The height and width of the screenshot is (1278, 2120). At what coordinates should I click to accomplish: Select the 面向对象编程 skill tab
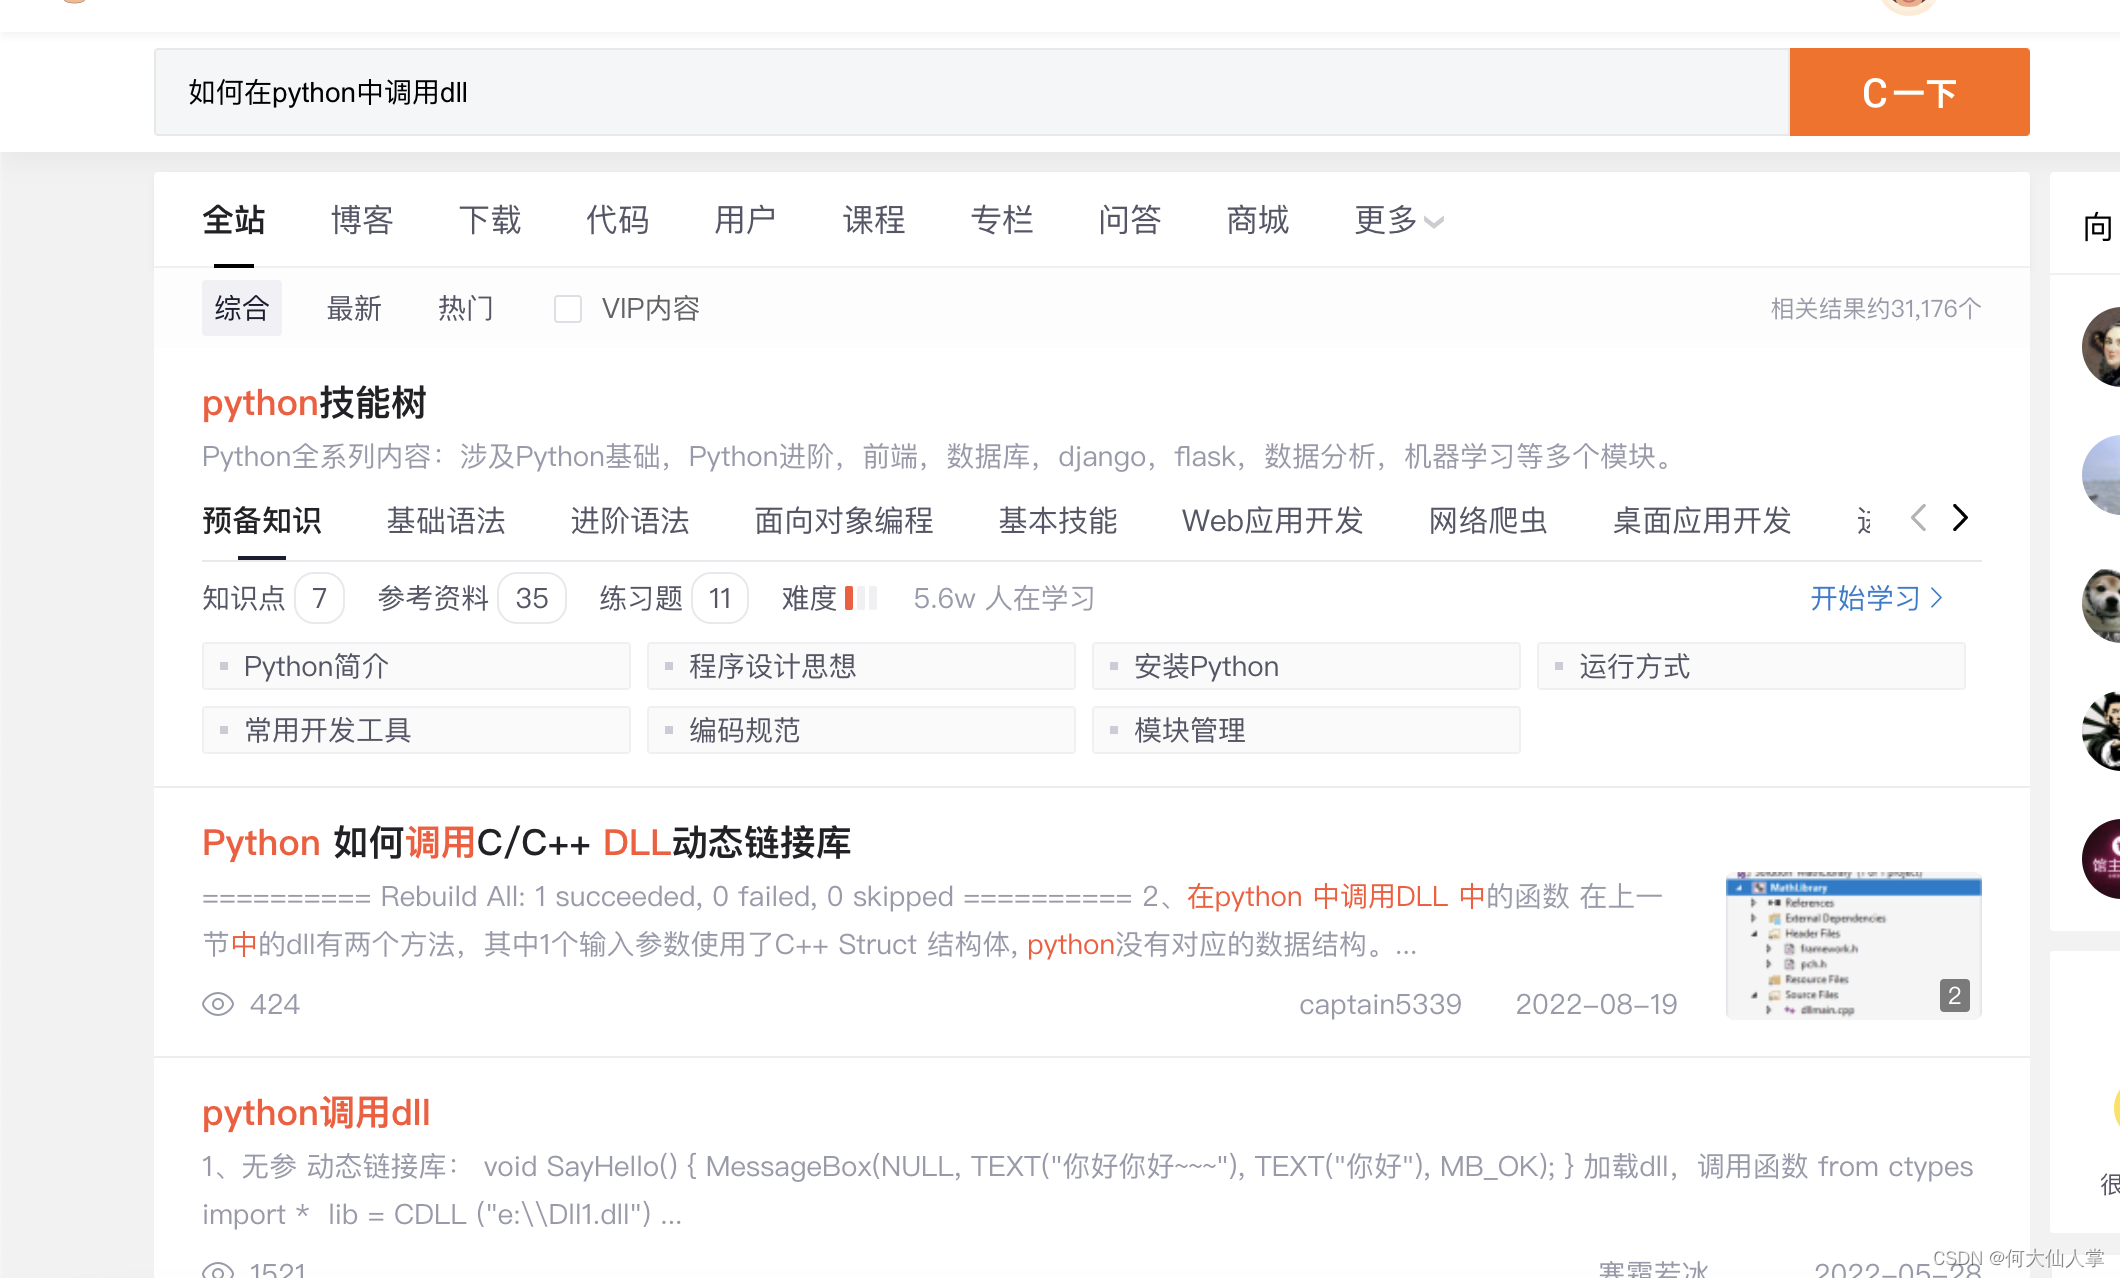point(844,520)
